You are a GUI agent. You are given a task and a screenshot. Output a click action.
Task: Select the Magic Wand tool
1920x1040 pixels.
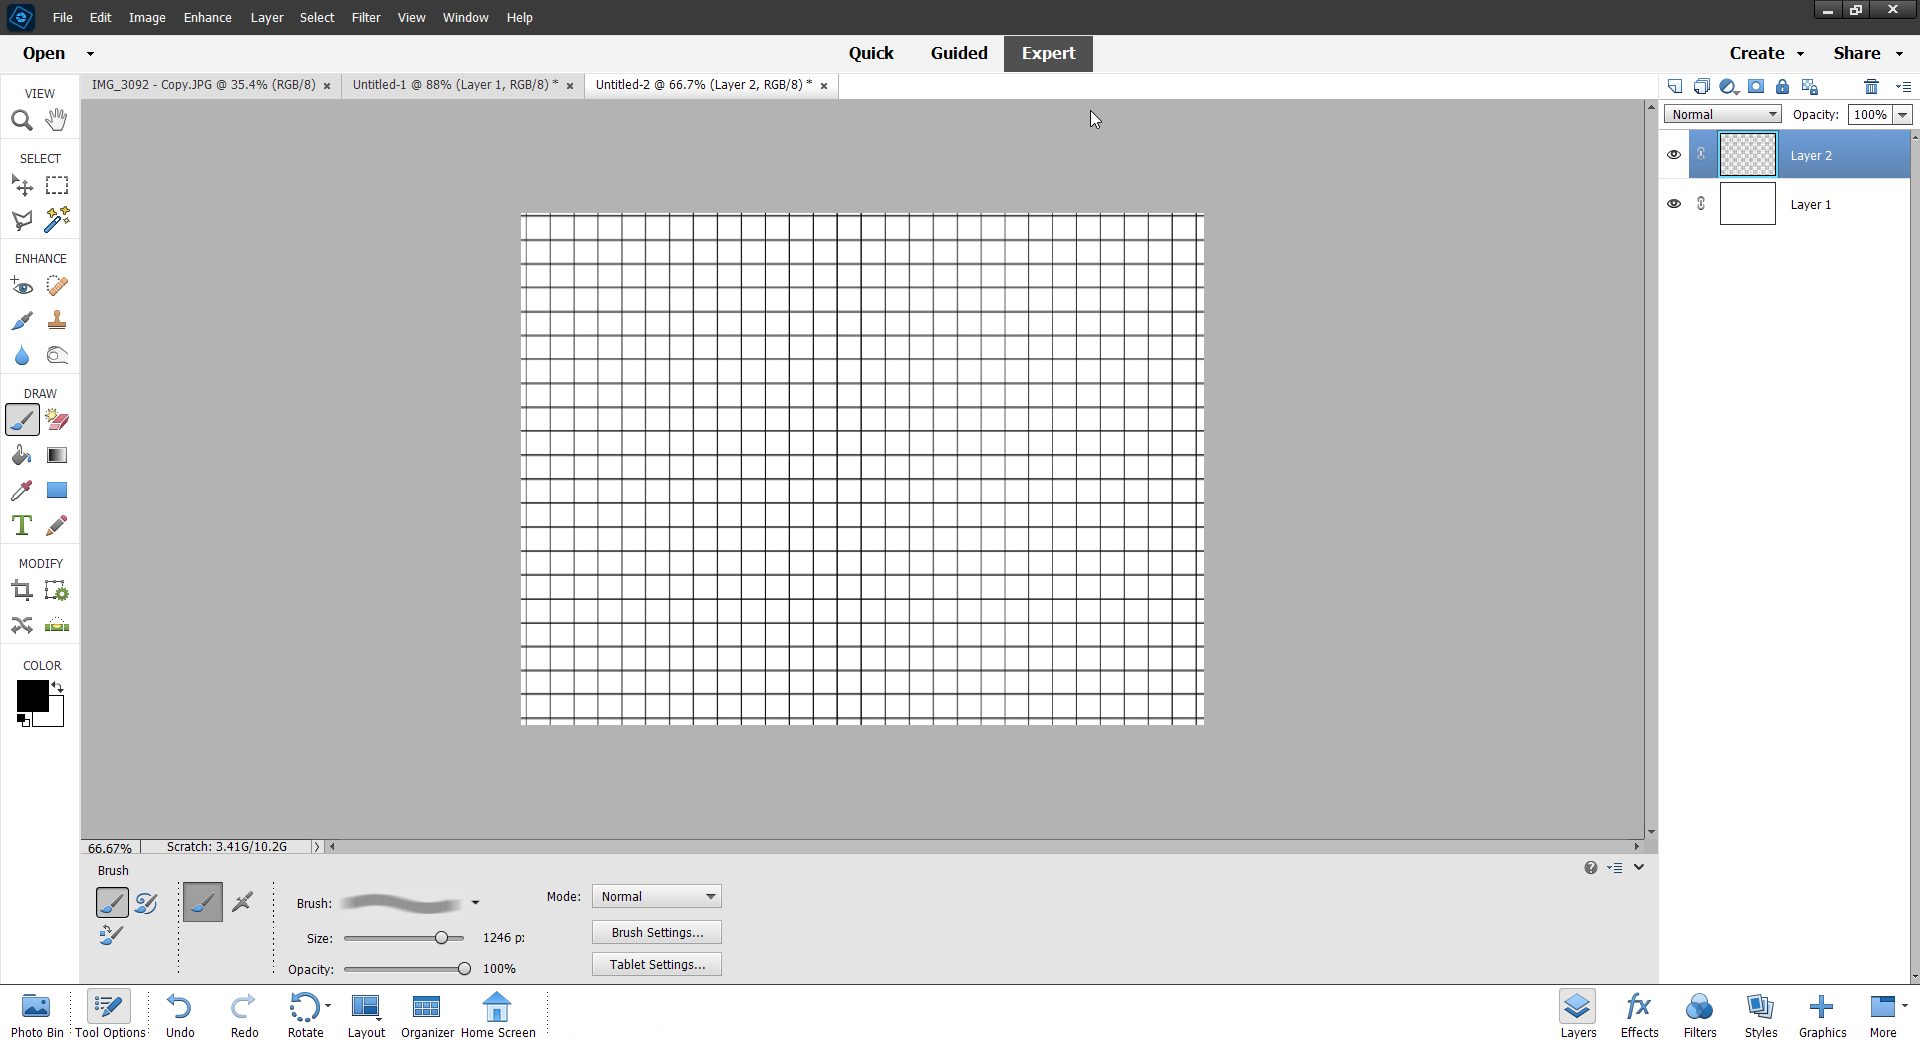click(x=57, y=219)
